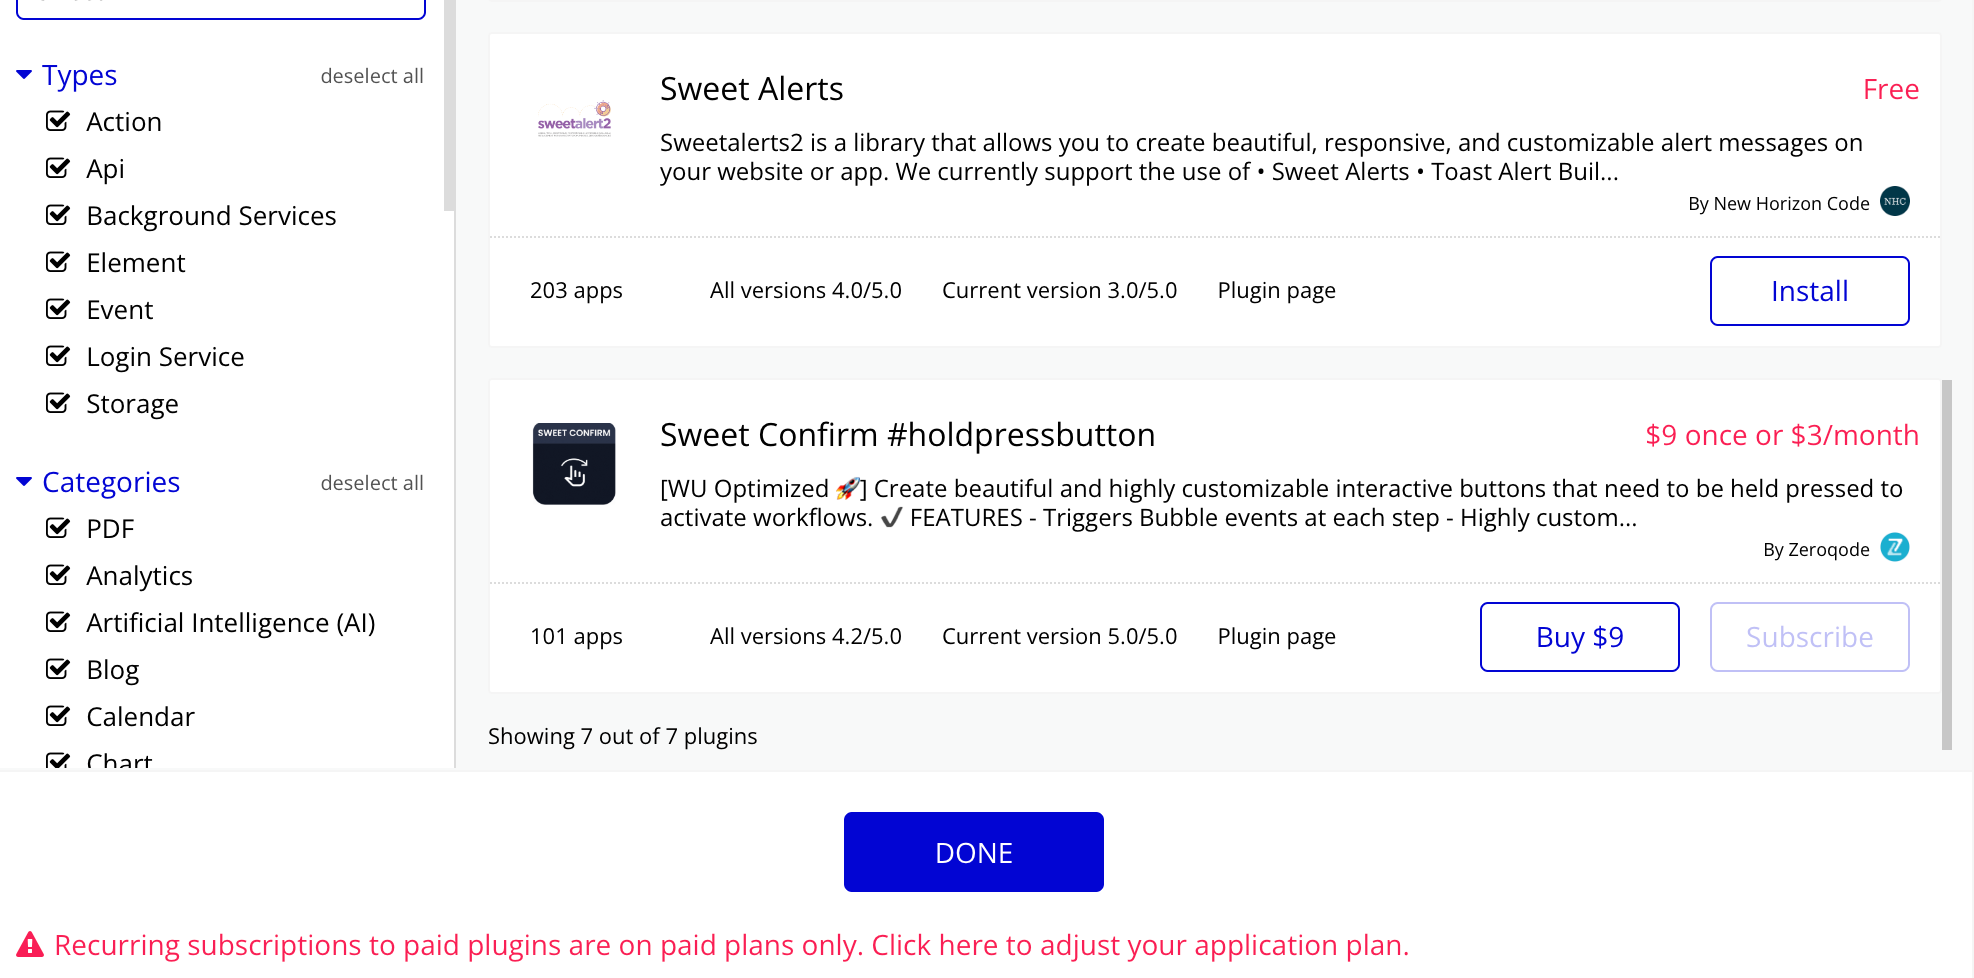Collapse the Categories filter arrow

tap(25, 482)
